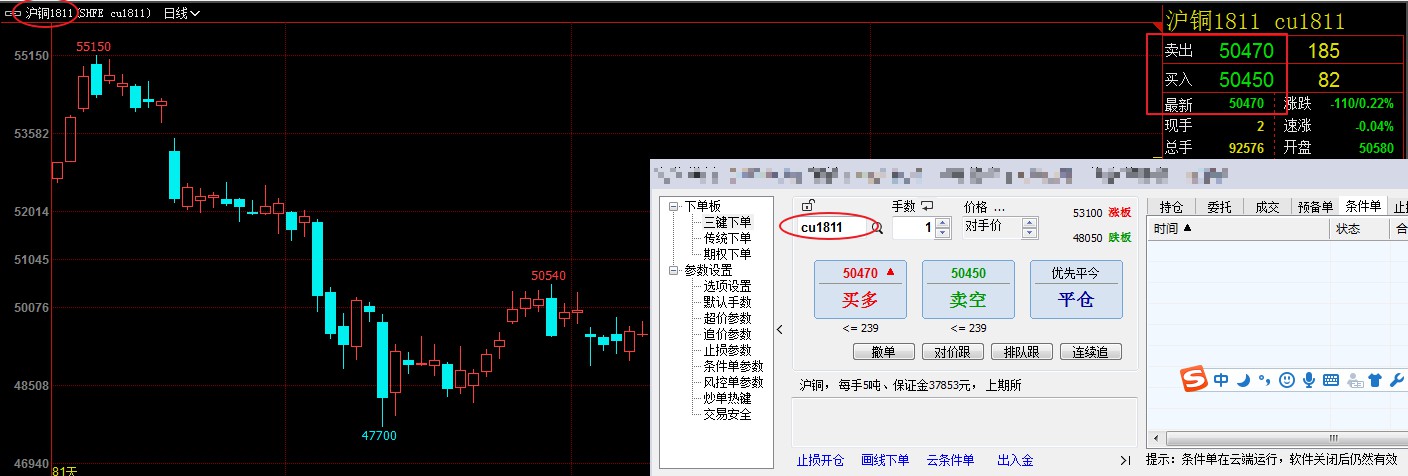1408x476 pixels.
Task: Collapse the 下单板 tree node
Action: (674, 206)
